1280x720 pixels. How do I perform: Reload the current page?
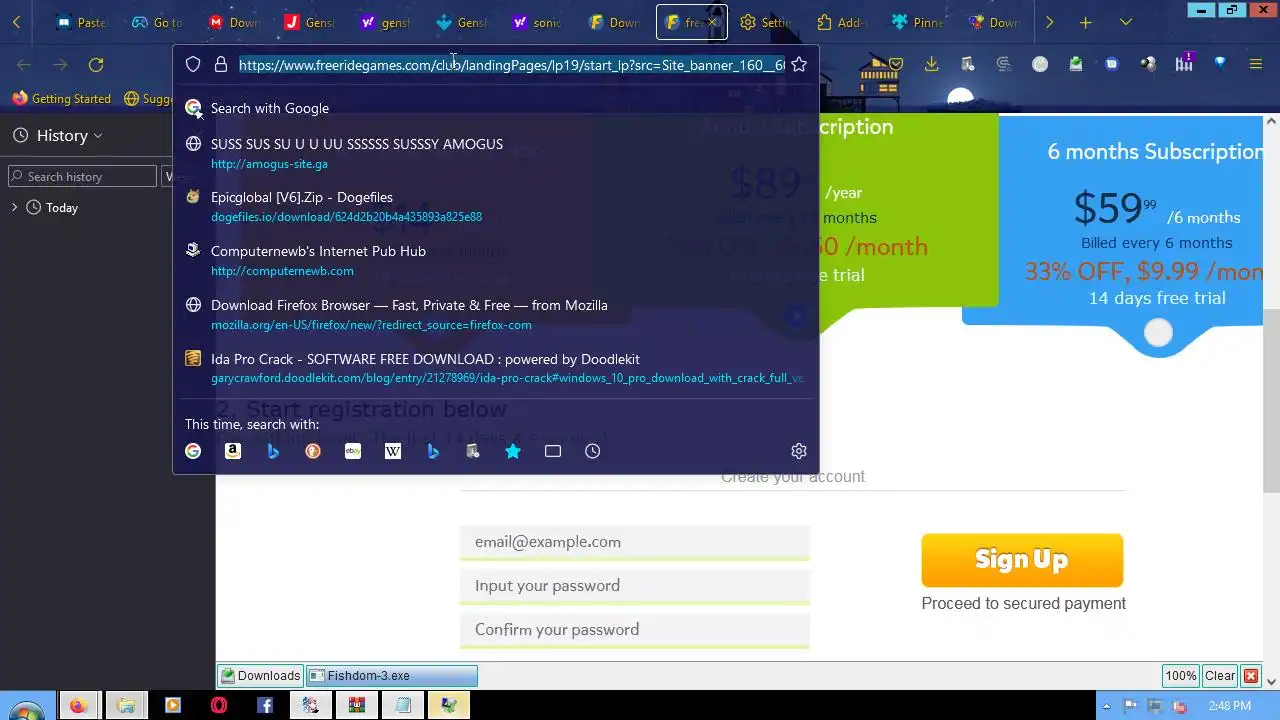point(96,64)
